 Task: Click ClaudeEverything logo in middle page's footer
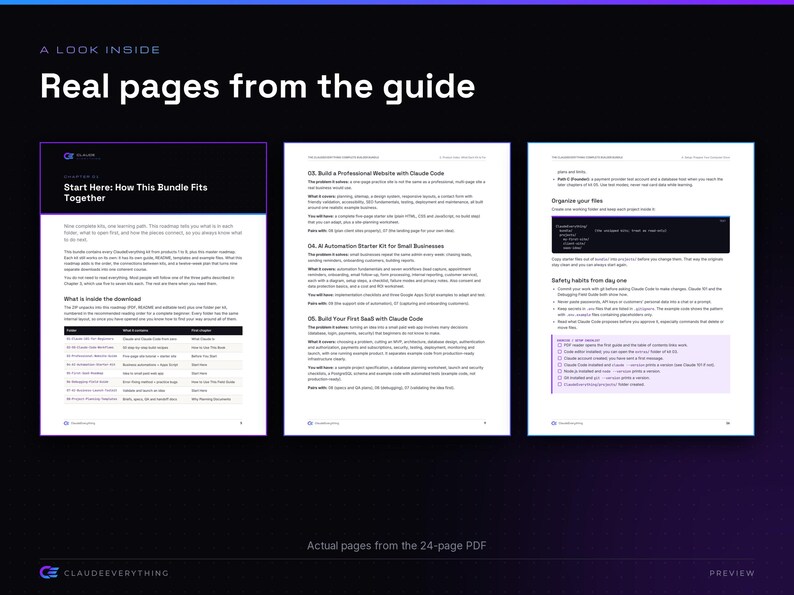310,423
